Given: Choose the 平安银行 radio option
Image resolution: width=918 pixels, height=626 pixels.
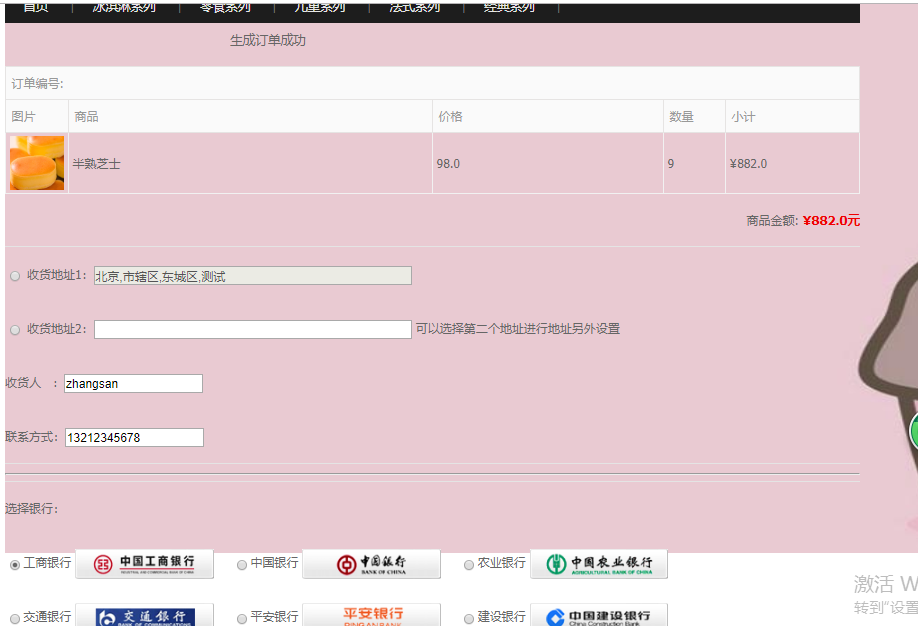Looking at the screenshot, I should [242, 618].
